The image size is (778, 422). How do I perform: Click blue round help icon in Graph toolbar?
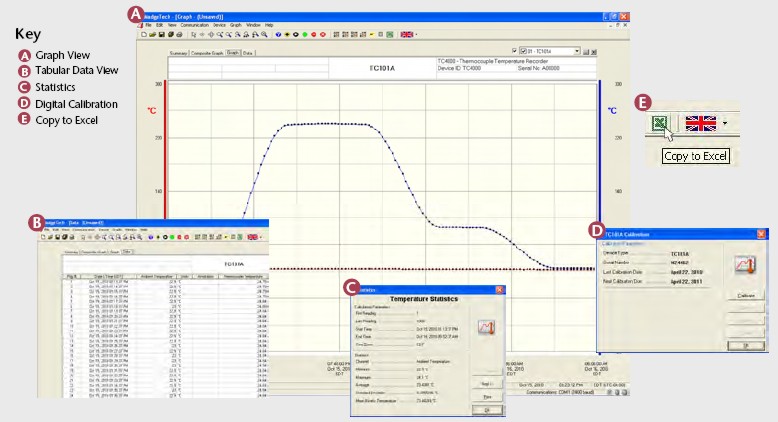click(x=278, y=35)
